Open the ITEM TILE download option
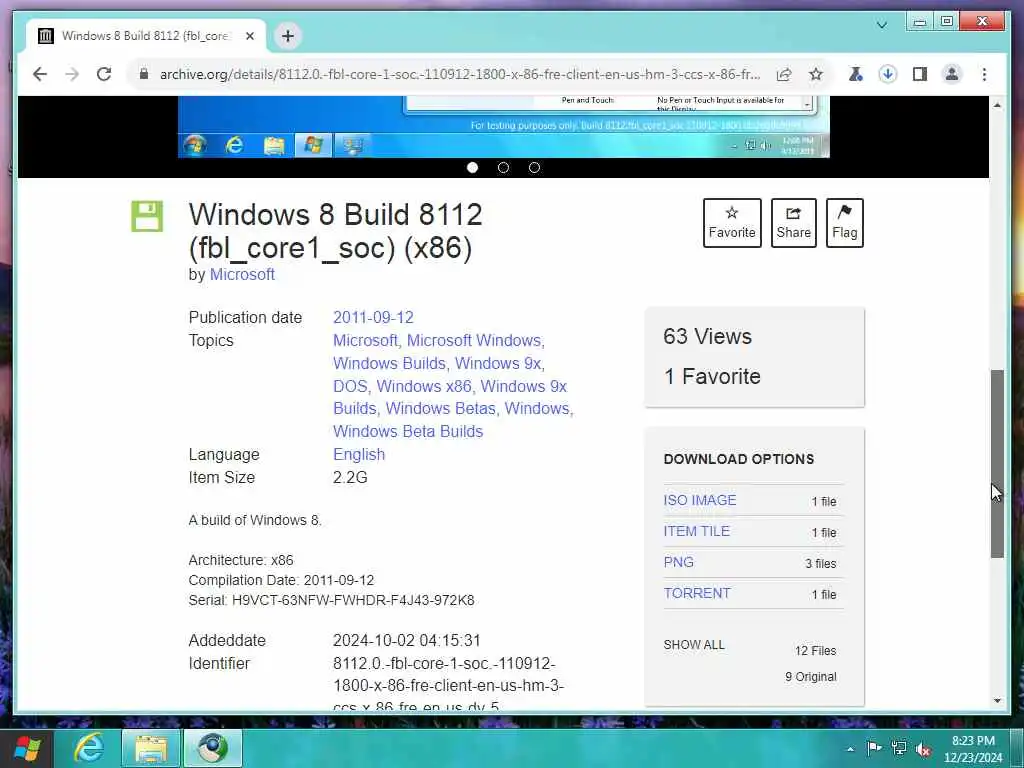This screenshot has width=1024, height=768. coord(696,531)
